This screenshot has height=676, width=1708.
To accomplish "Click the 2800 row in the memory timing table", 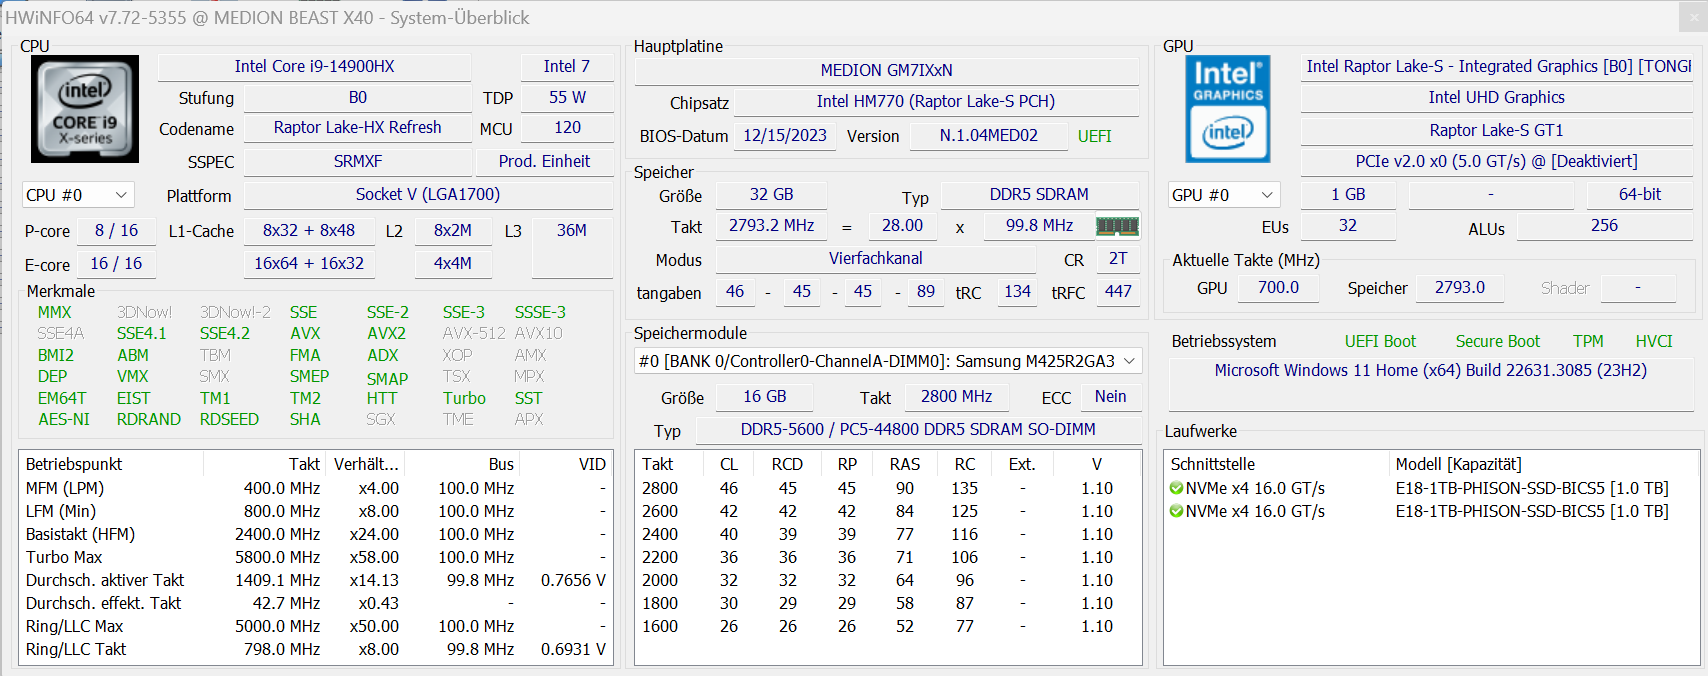I will point(887,488).
